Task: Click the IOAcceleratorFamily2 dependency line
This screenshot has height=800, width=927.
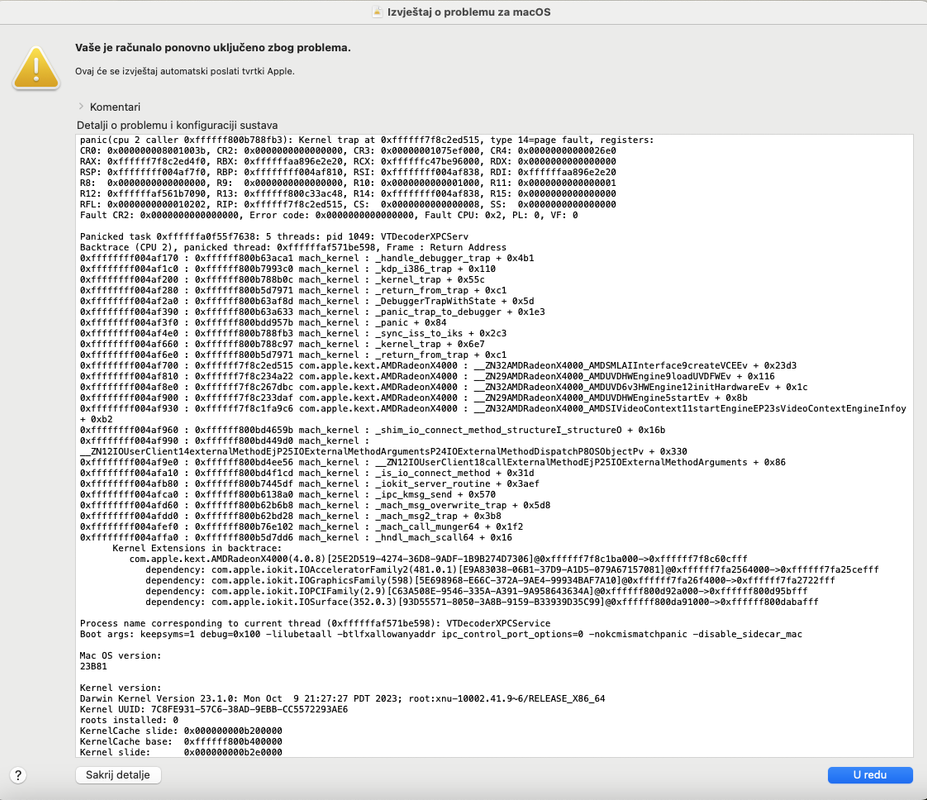Action: click(x=512, y=570)
